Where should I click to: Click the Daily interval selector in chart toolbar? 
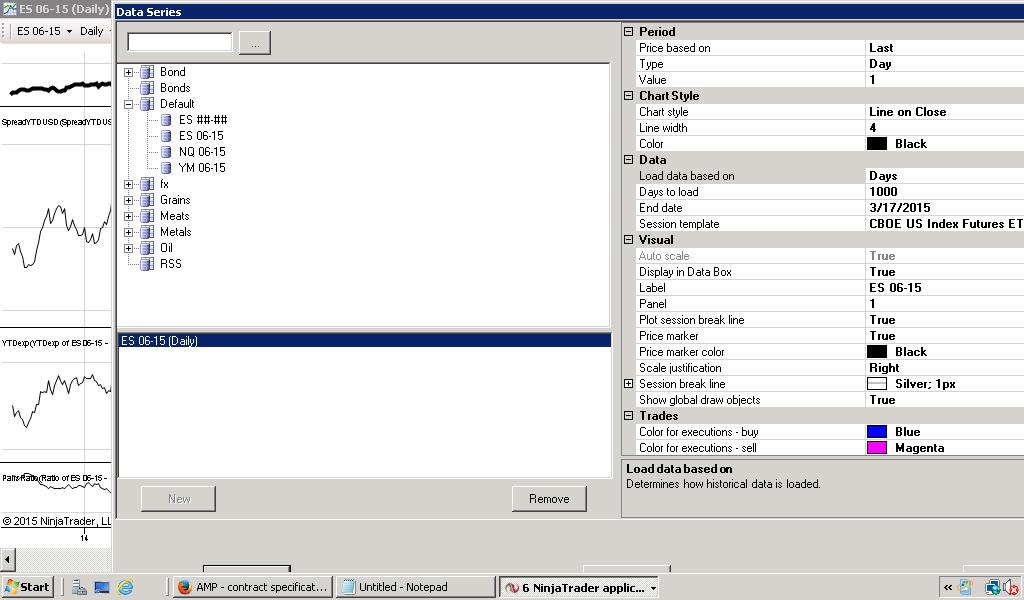[x=91, y=31]
